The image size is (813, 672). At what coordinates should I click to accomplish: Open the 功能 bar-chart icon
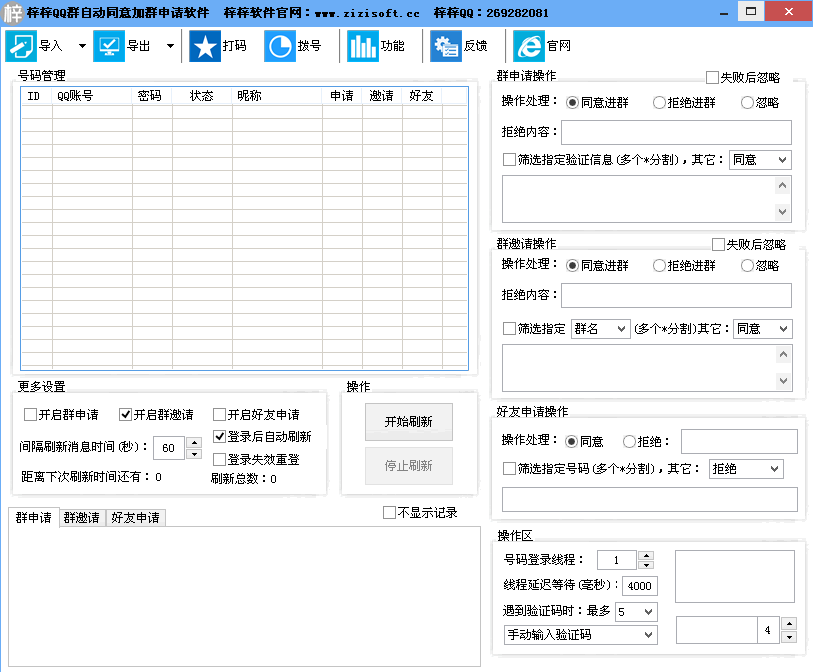pyautogui.click(x=362, y=46)
